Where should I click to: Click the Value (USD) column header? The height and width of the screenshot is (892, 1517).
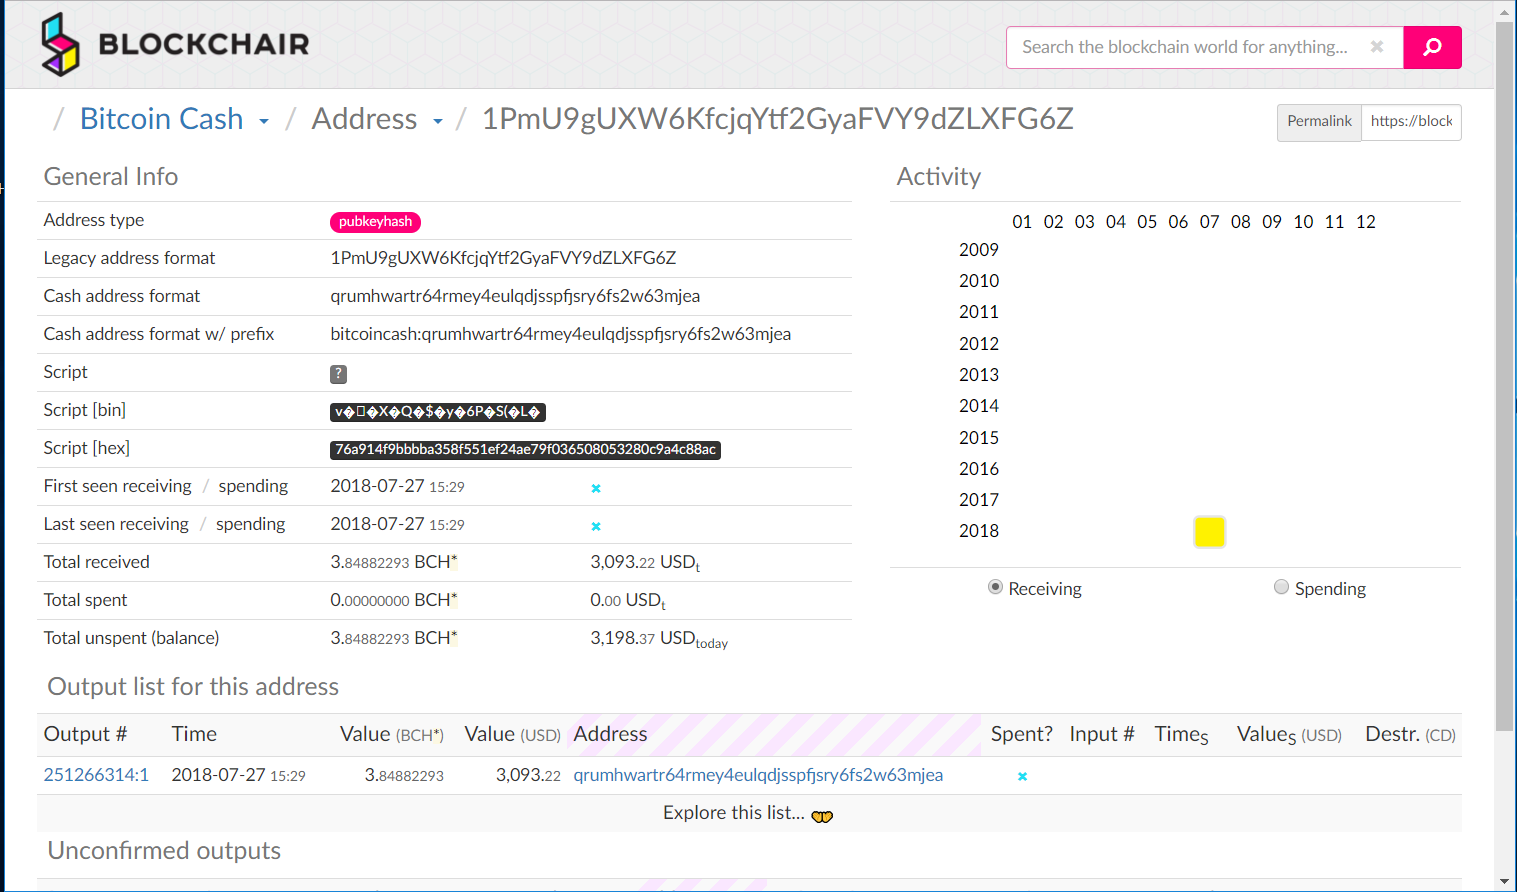point(513,734)
